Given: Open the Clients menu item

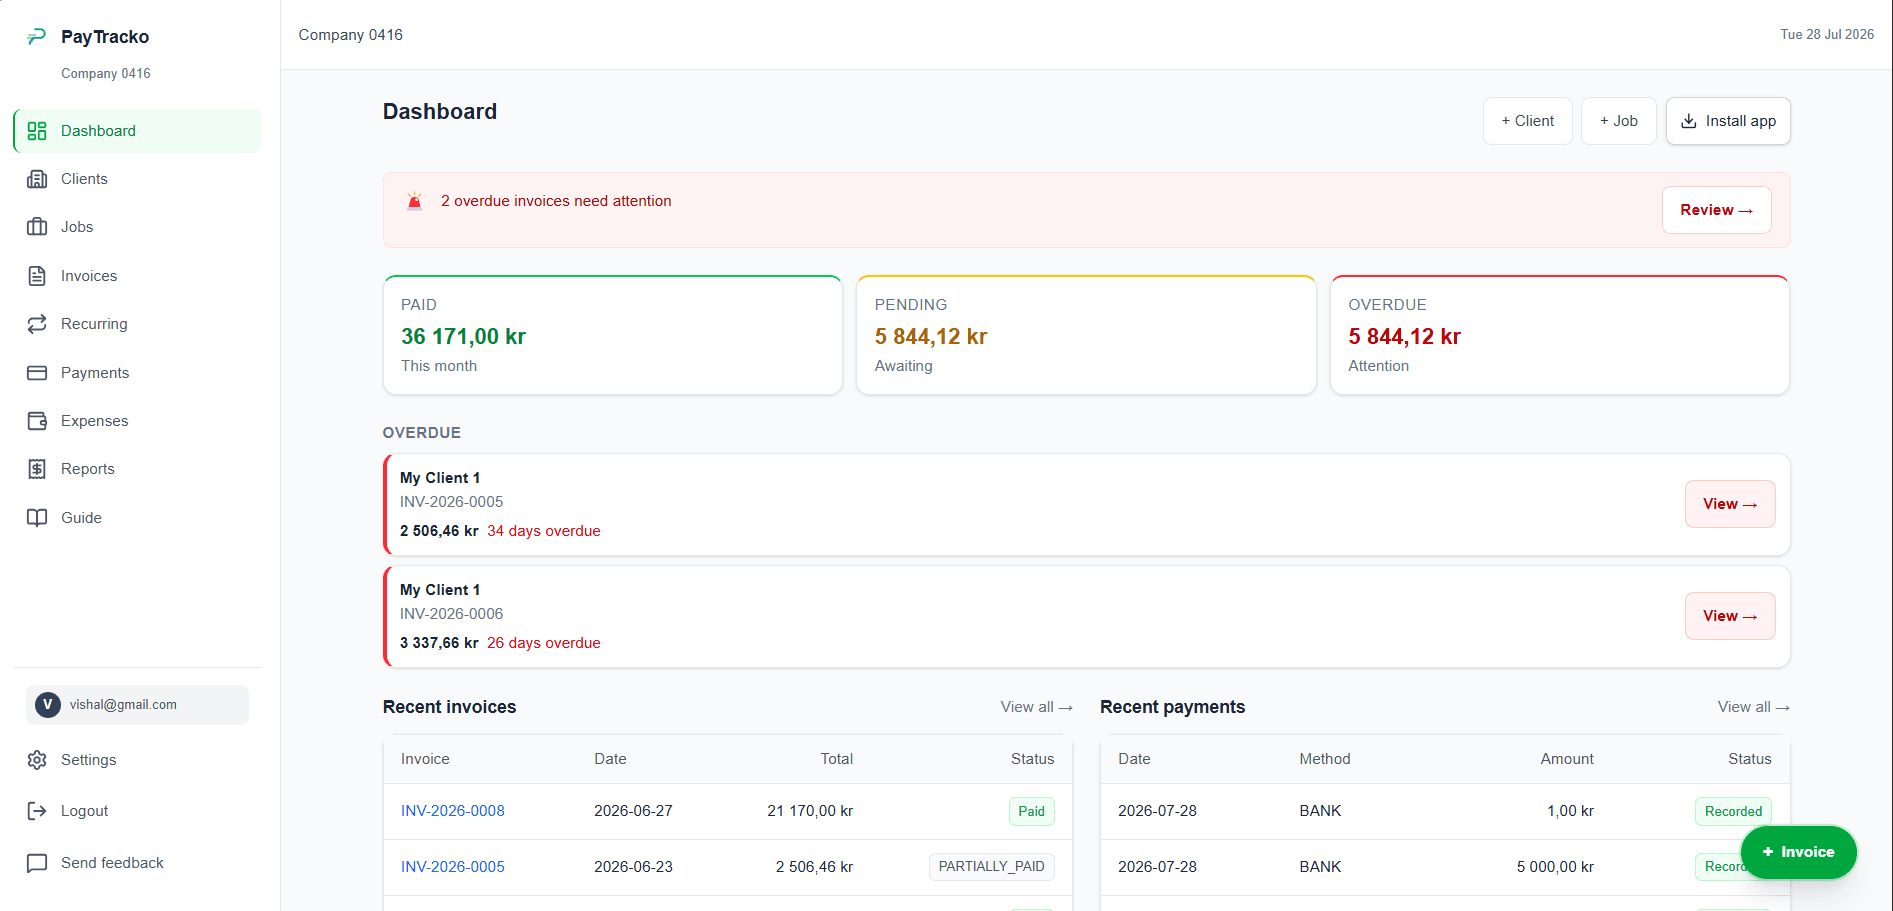Looking at the screenshot, I should point(137,179).
